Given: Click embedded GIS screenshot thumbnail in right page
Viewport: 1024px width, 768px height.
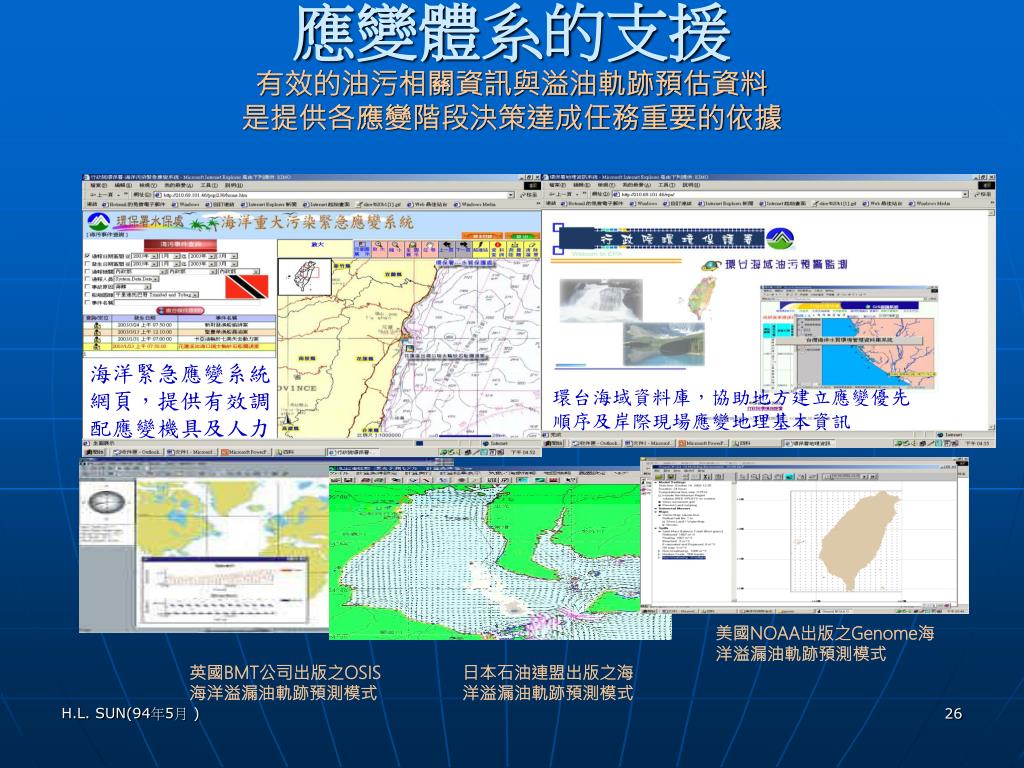Looking at the screenshot, I should coord(849,338).
